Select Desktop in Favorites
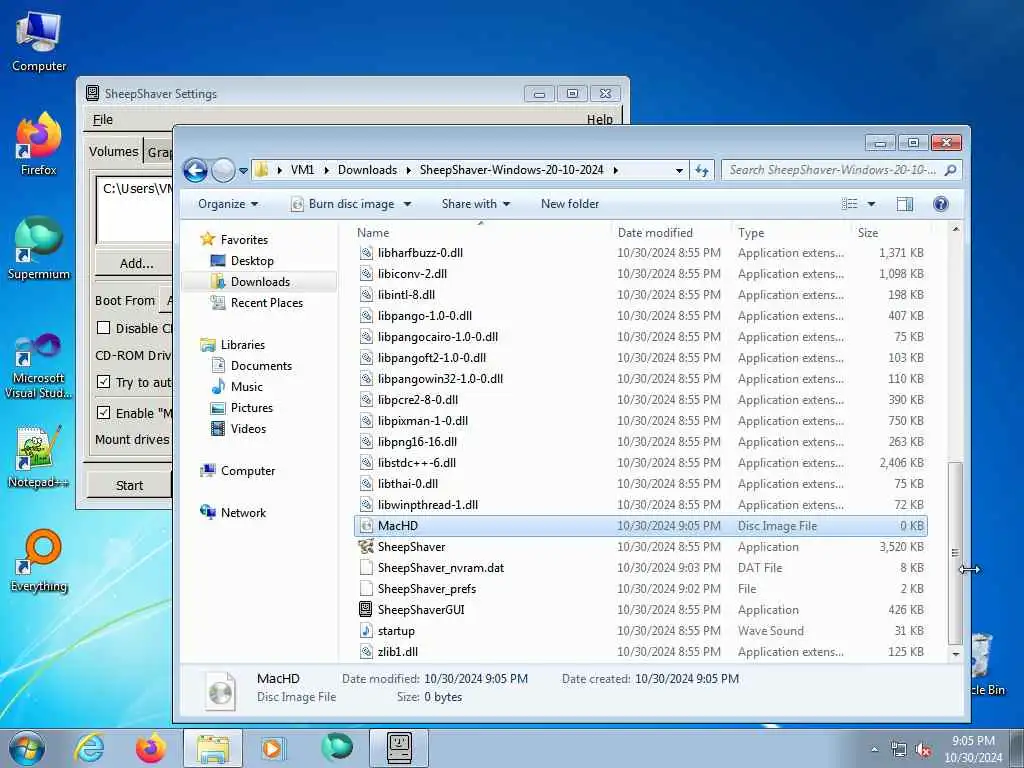1024x768 pixels. click(x=251, y=261)
